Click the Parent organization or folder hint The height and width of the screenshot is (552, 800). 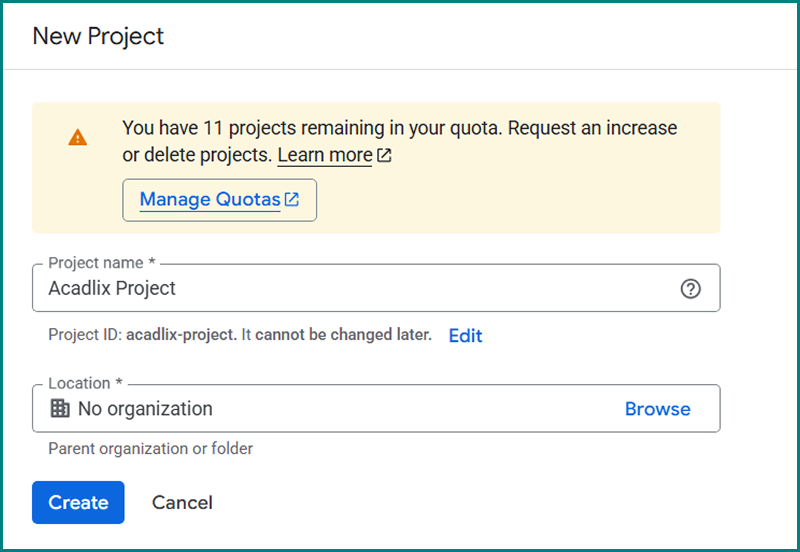click(150, 448)
